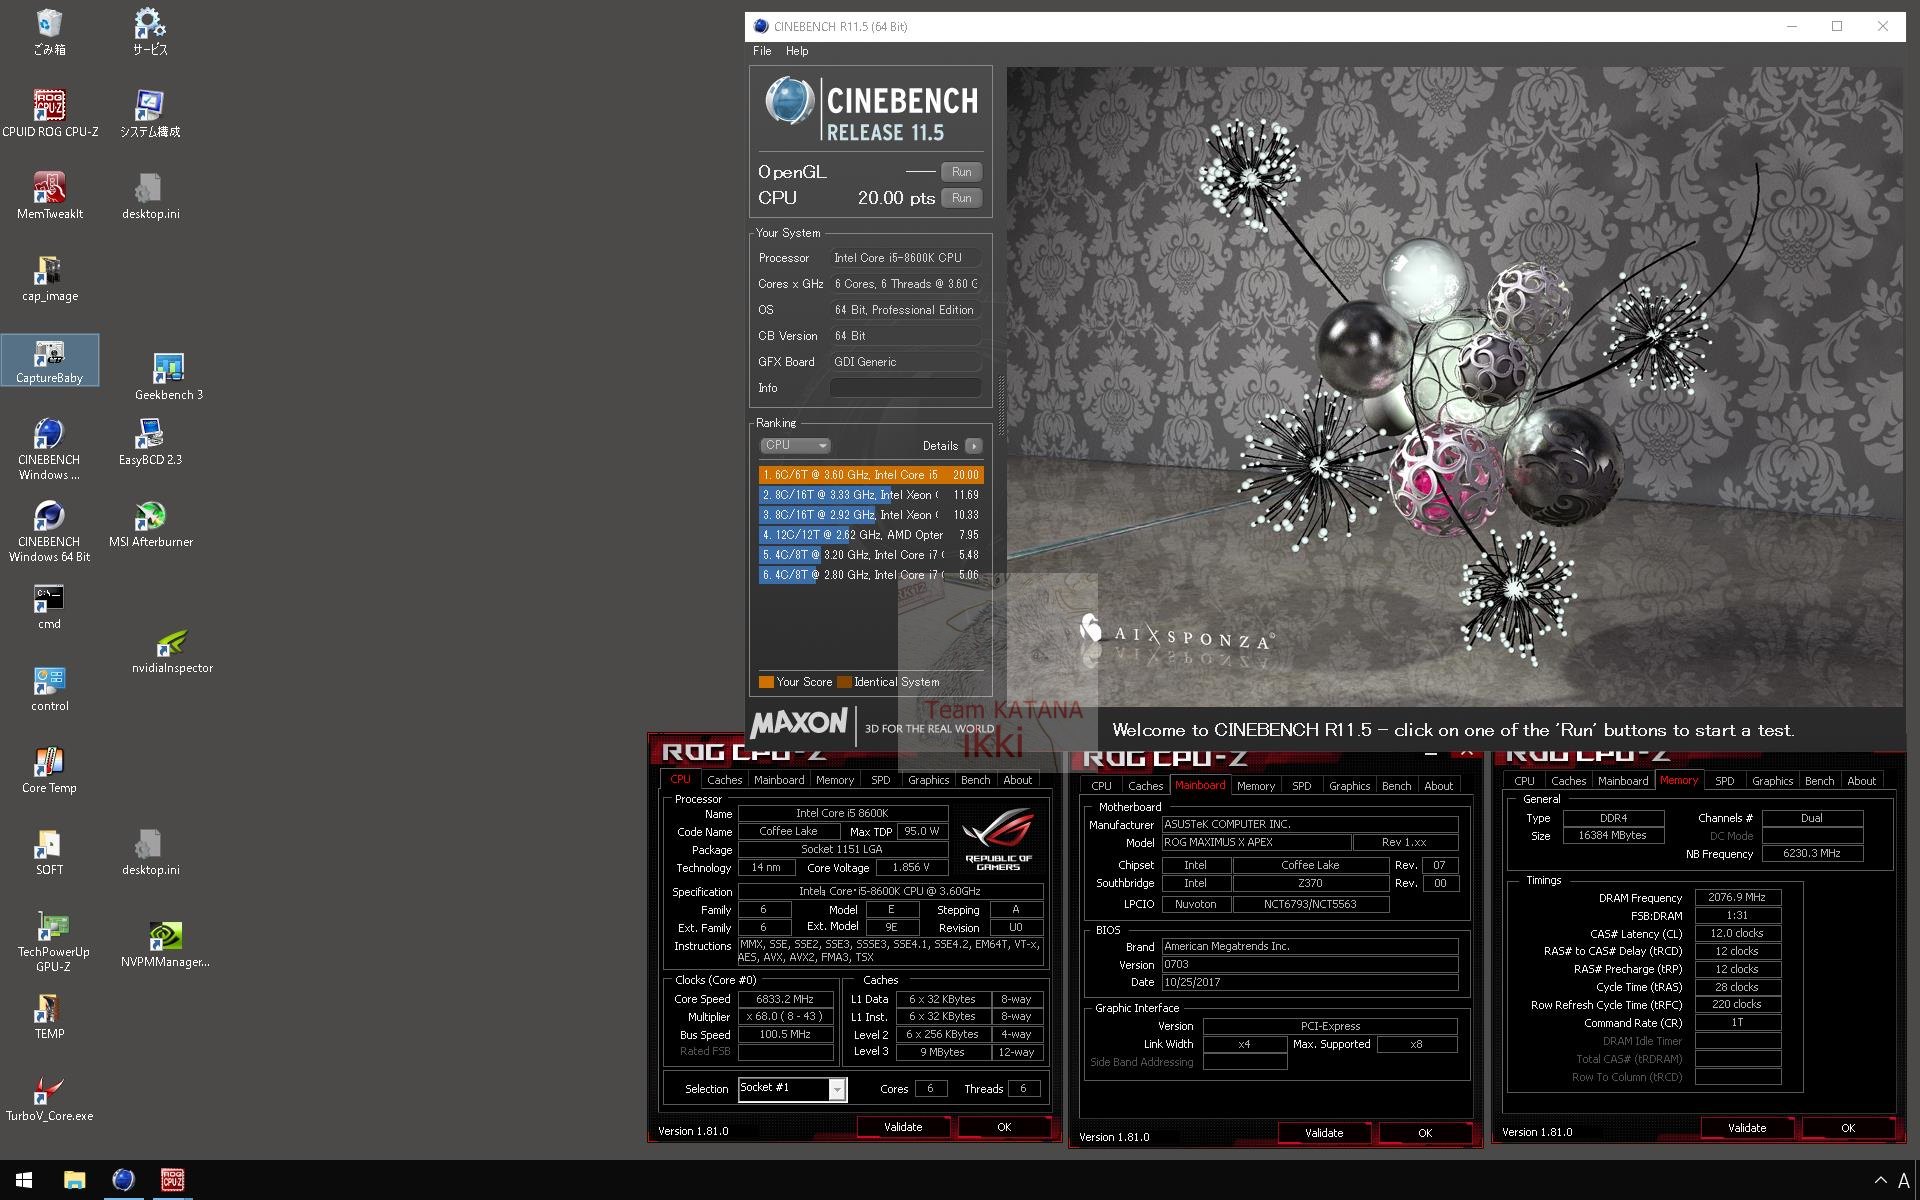The image size is (1920, 1200).
Task: Run the OpenGL benchmark
Action: (x=961, y=172)
